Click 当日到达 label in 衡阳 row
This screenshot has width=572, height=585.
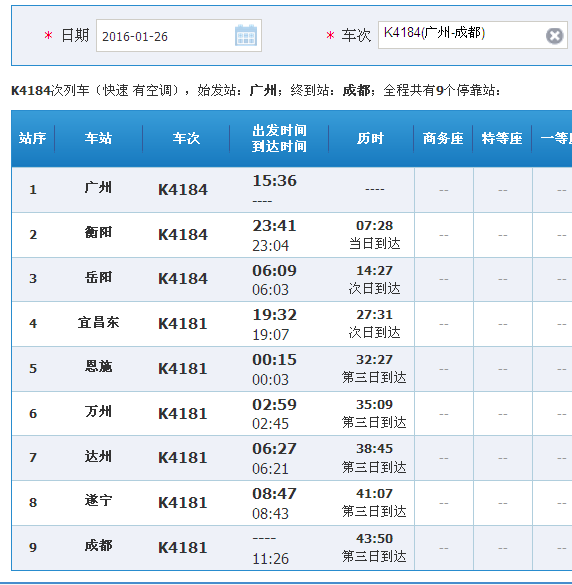tap(375, 244)
